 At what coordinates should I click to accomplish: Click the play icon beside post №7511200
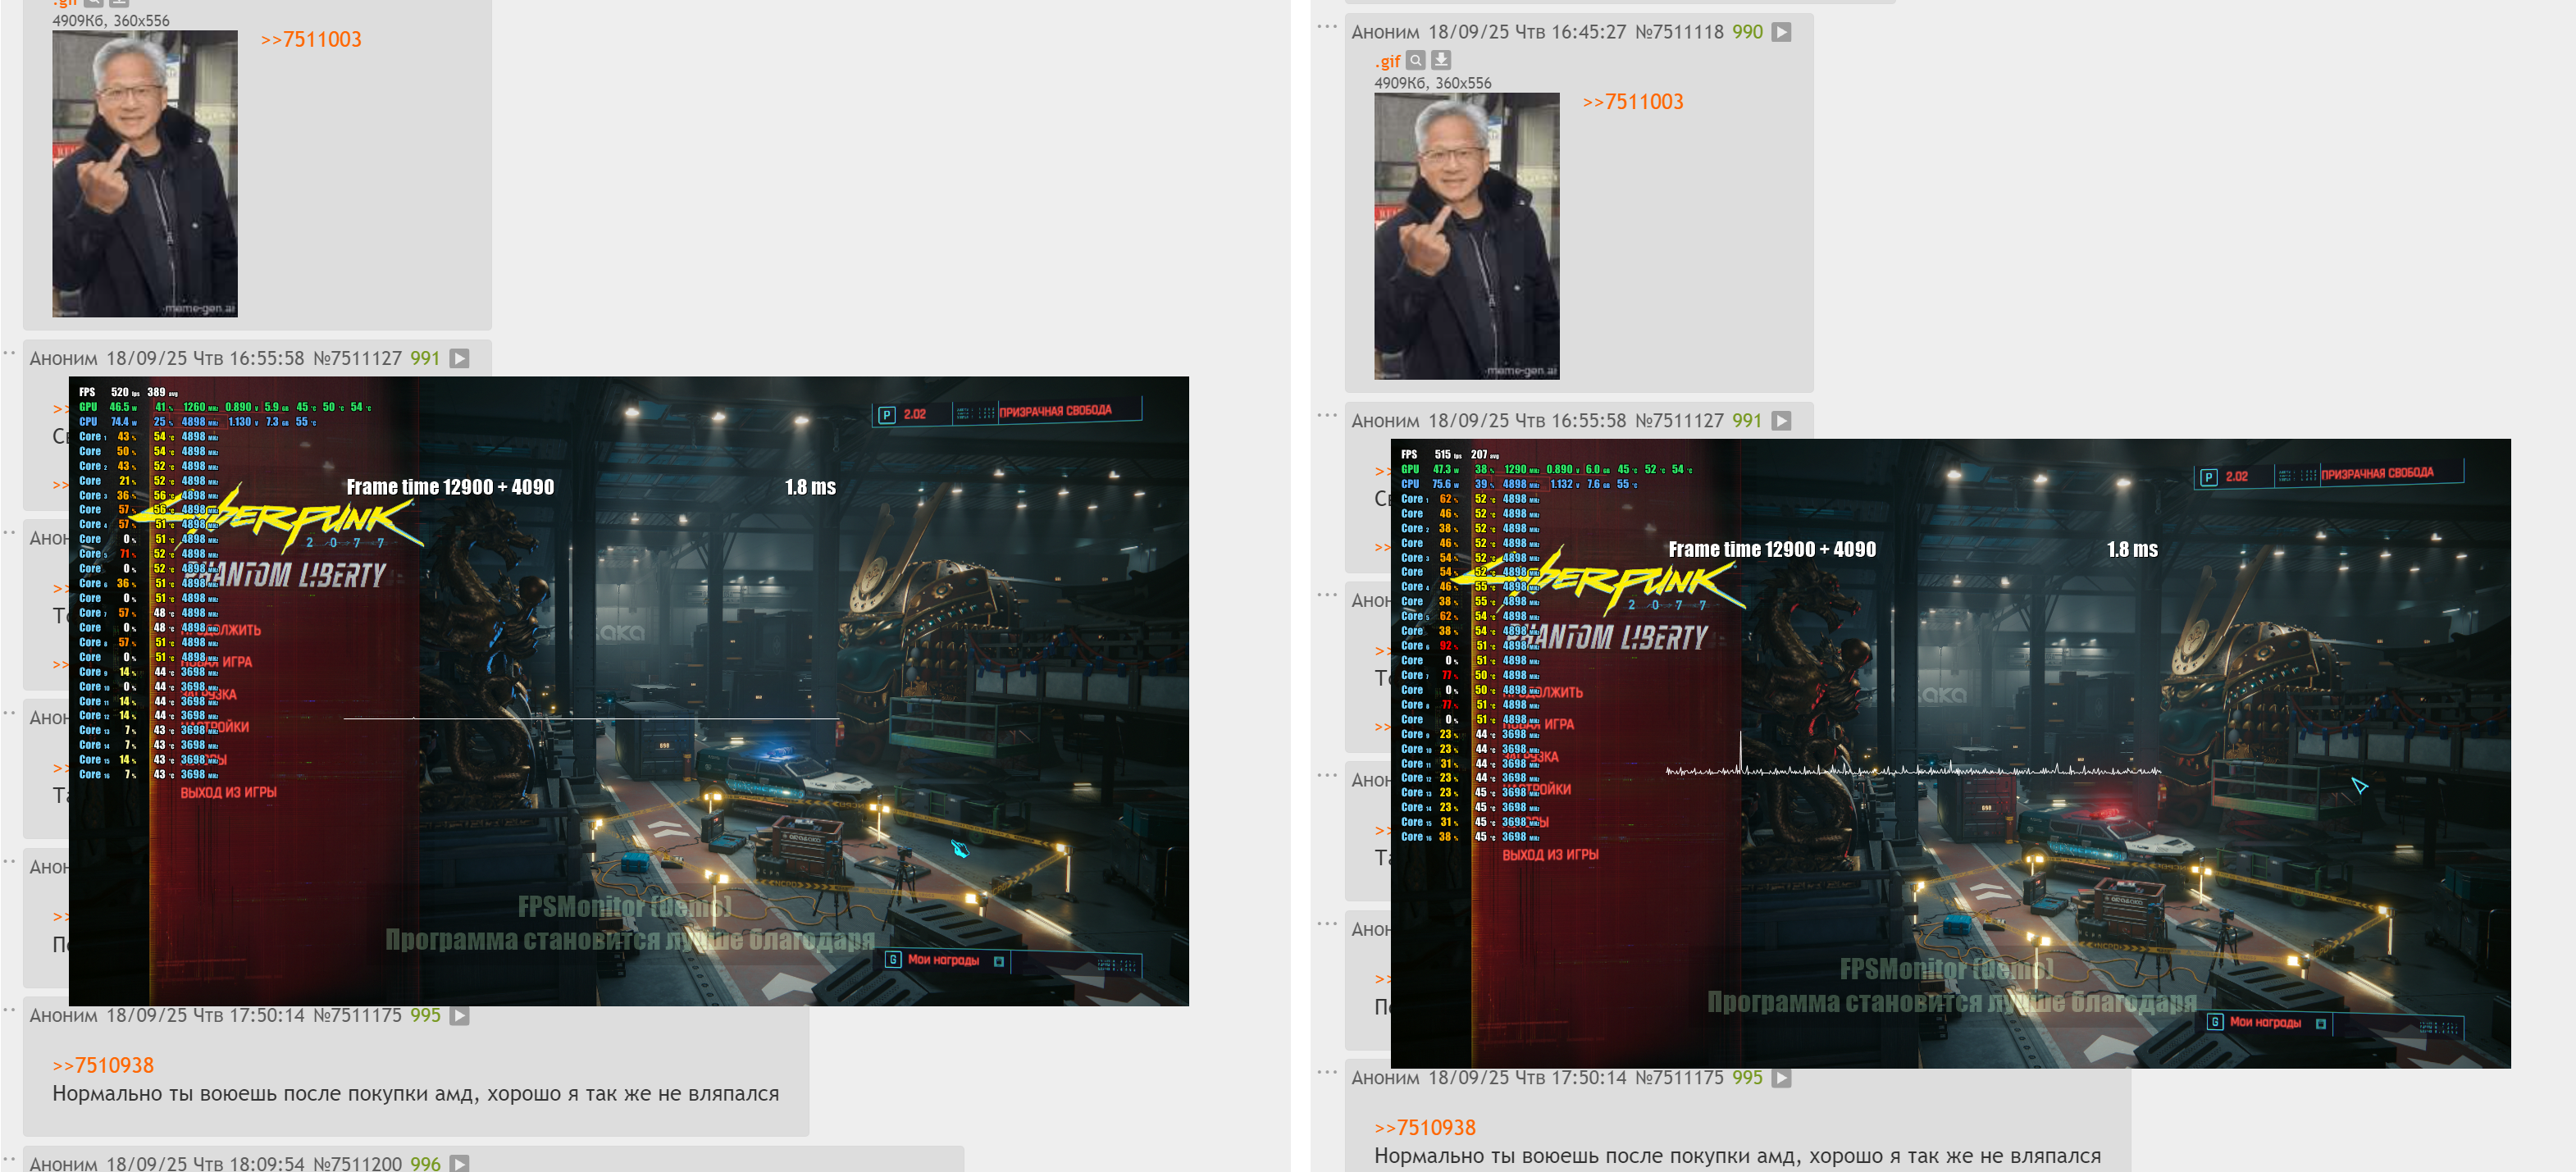pyautogui.click(x=459, y=1163)
